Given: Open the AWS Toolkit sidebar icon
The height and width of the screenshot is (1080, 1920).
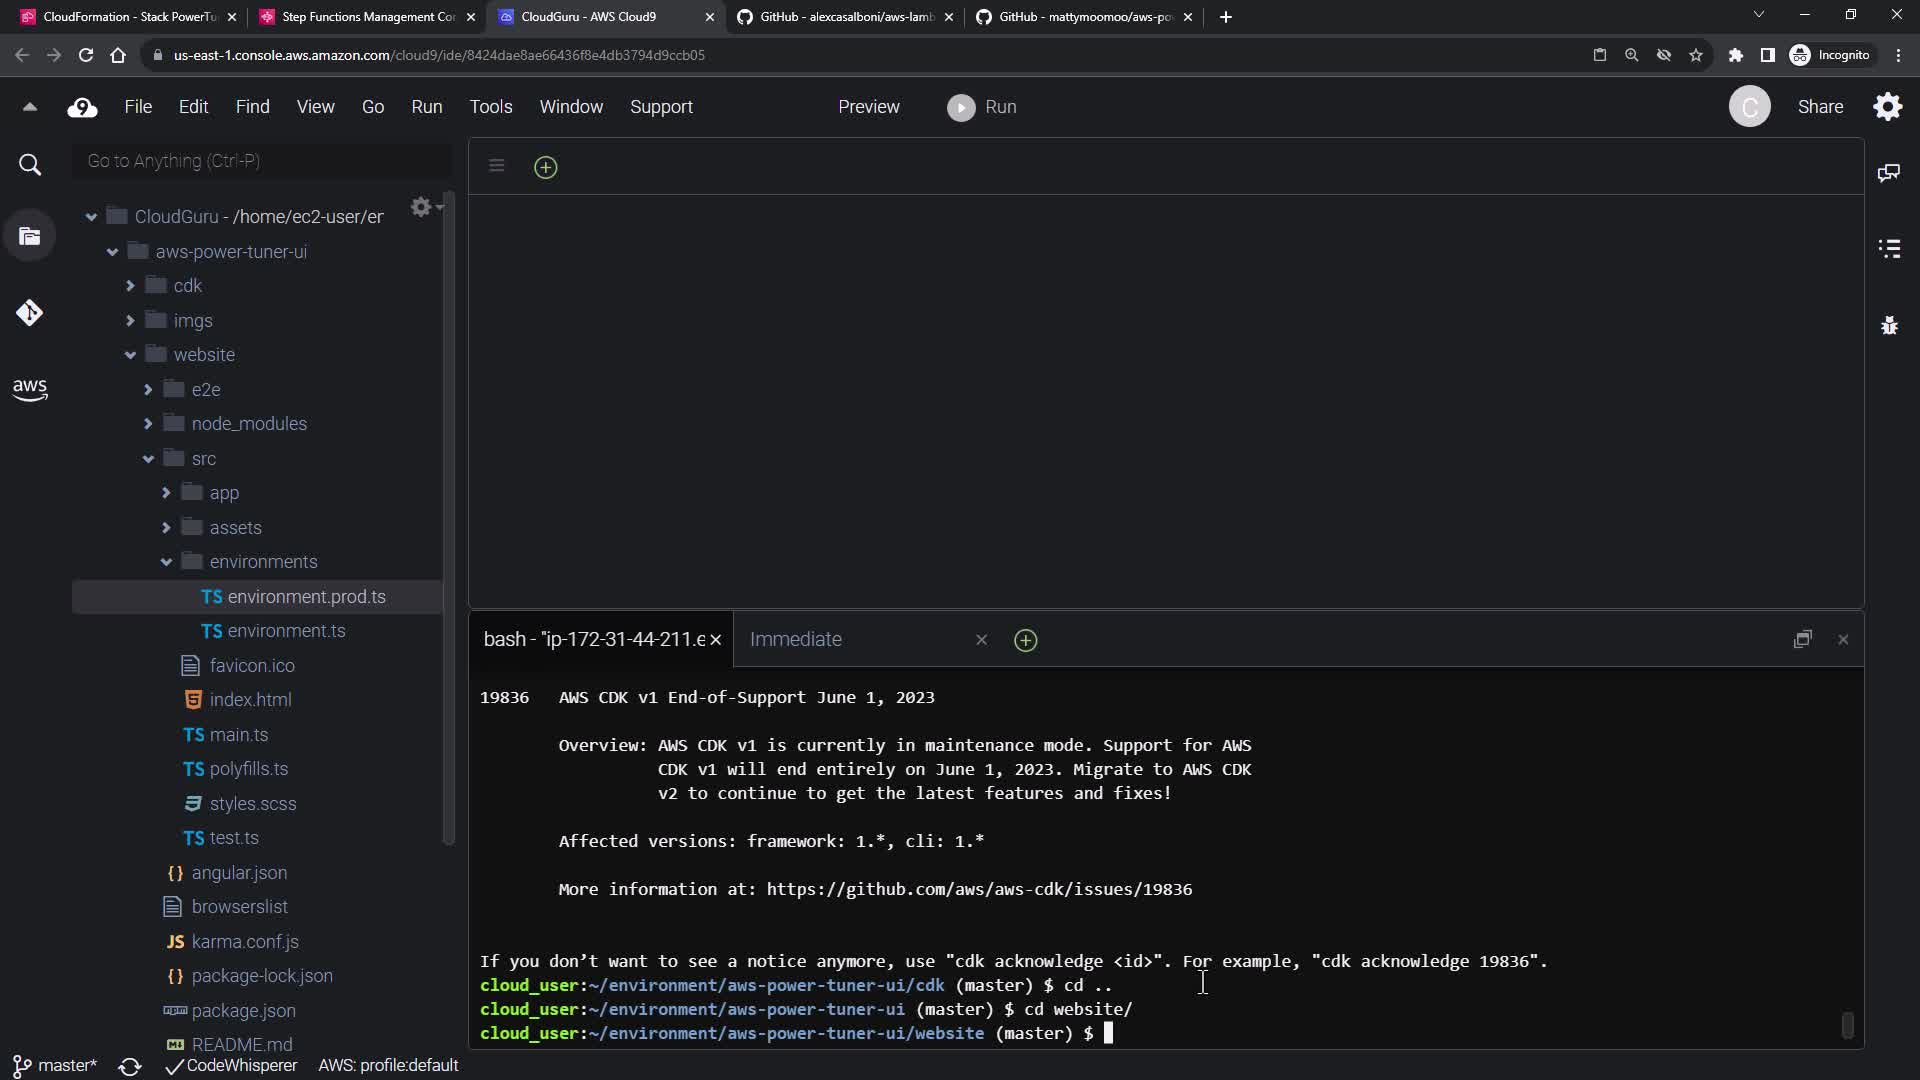Looking at the screenshot, I should (x=29, y=389).
